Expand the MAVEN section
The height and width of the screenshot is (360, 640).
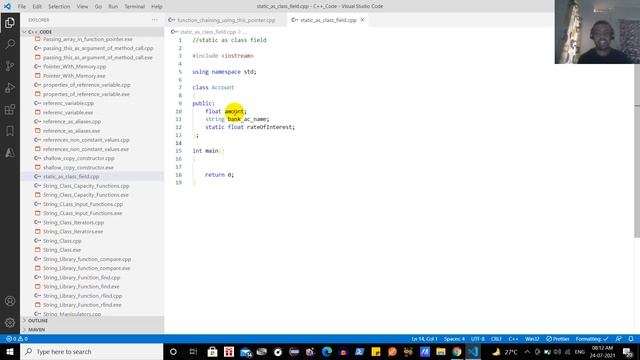coord(92,329)
